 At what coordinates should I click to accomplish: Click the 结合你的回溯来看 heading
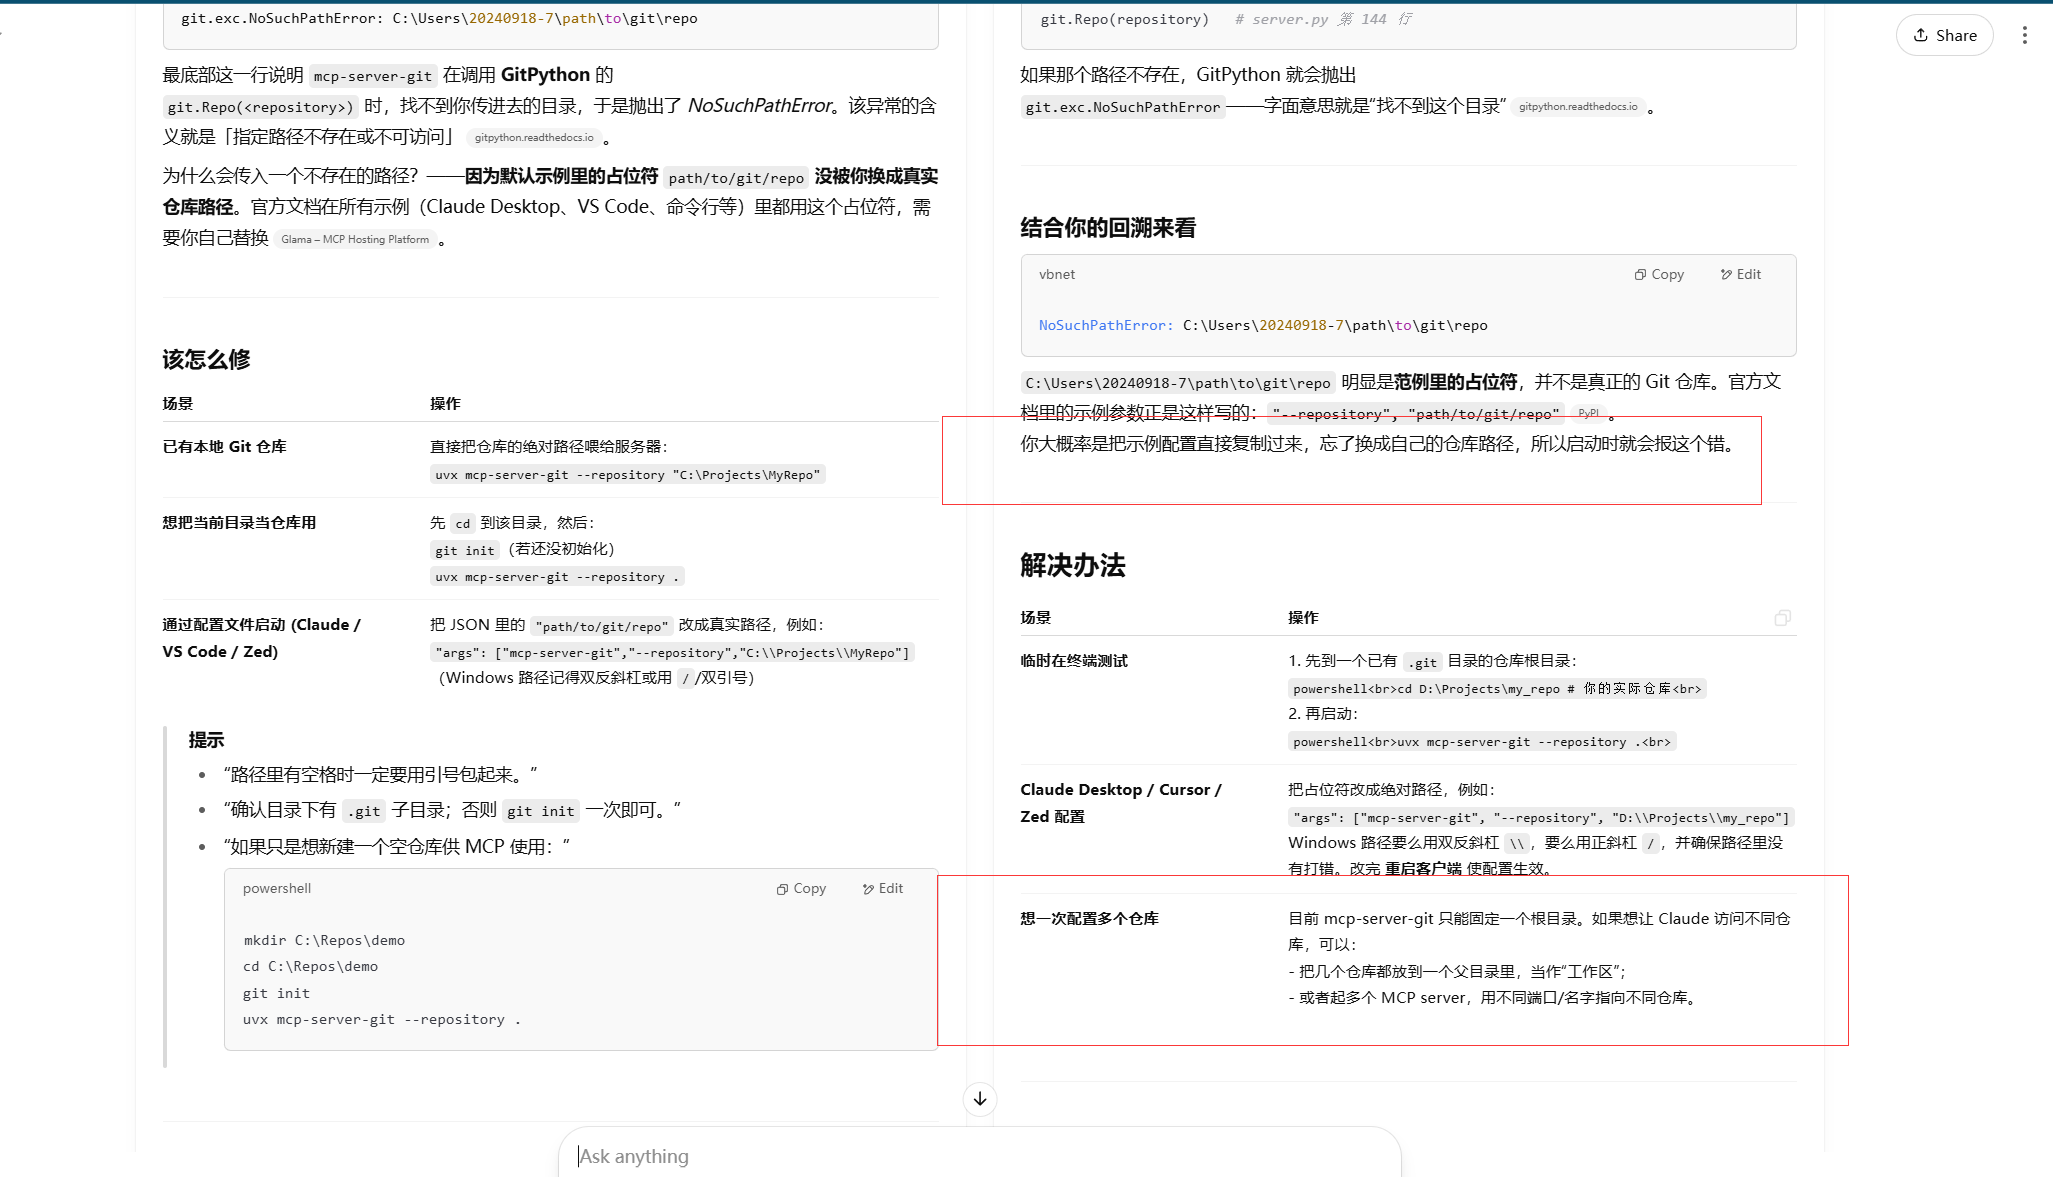1108,228
